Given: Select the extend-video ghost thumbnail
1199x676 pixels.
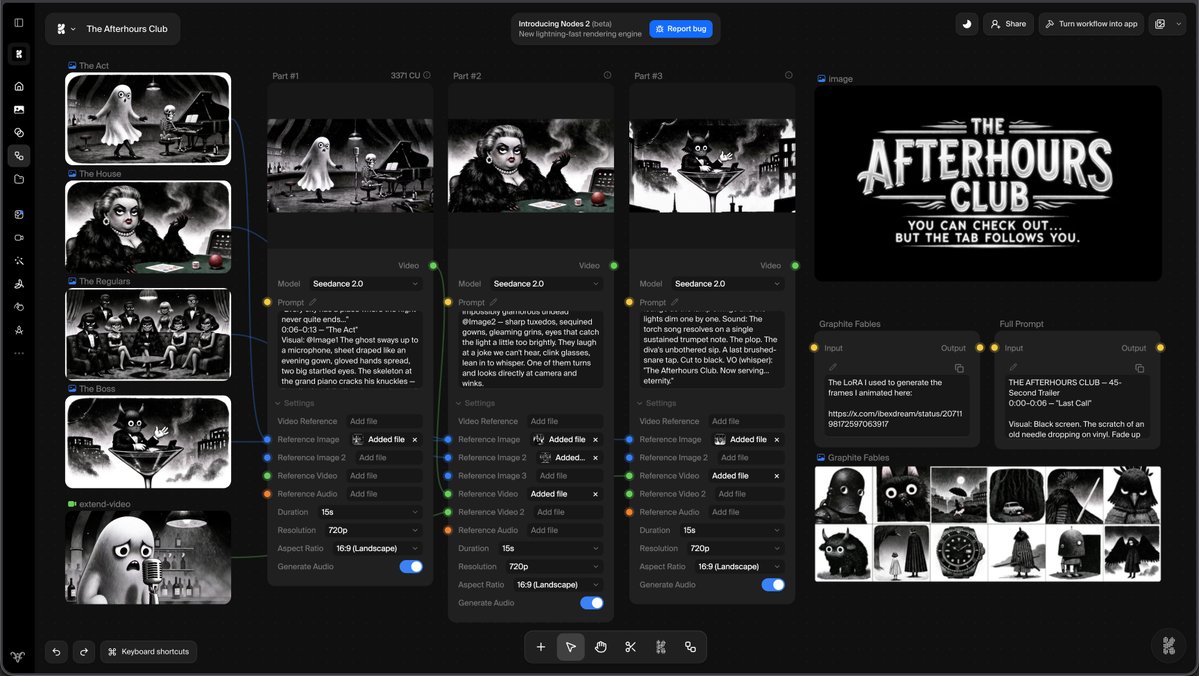Looking at the screenshot, I should tap(148, 557).
